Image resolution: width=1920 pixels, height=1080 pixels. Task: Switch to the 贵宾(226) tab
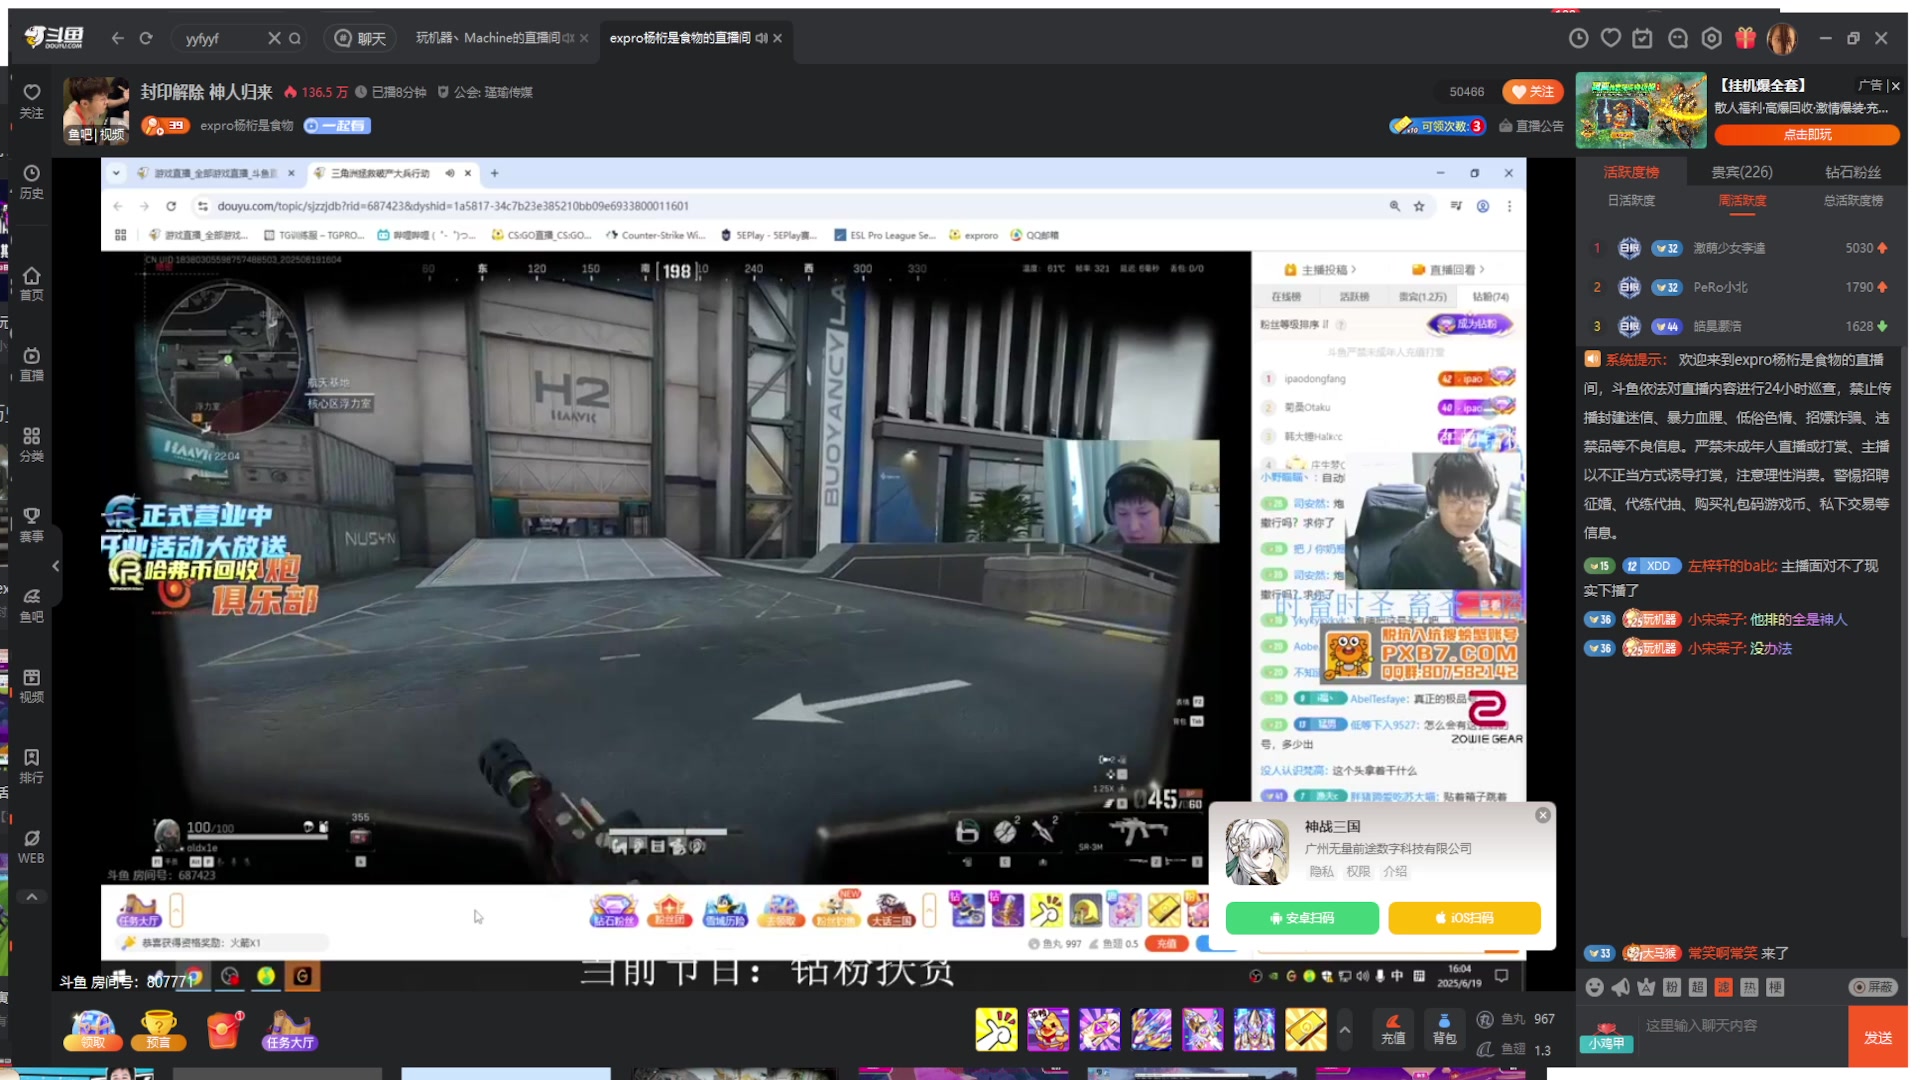(x=1741, y=172)
